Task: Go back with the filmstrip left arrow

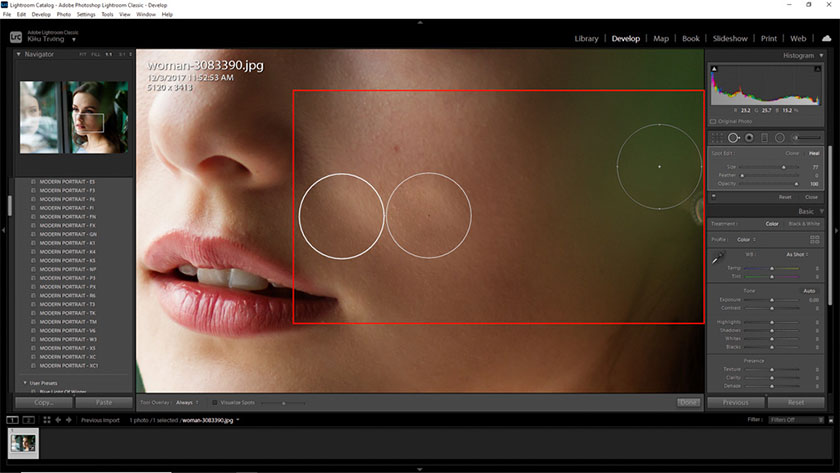Action: (x=58, y=420)
